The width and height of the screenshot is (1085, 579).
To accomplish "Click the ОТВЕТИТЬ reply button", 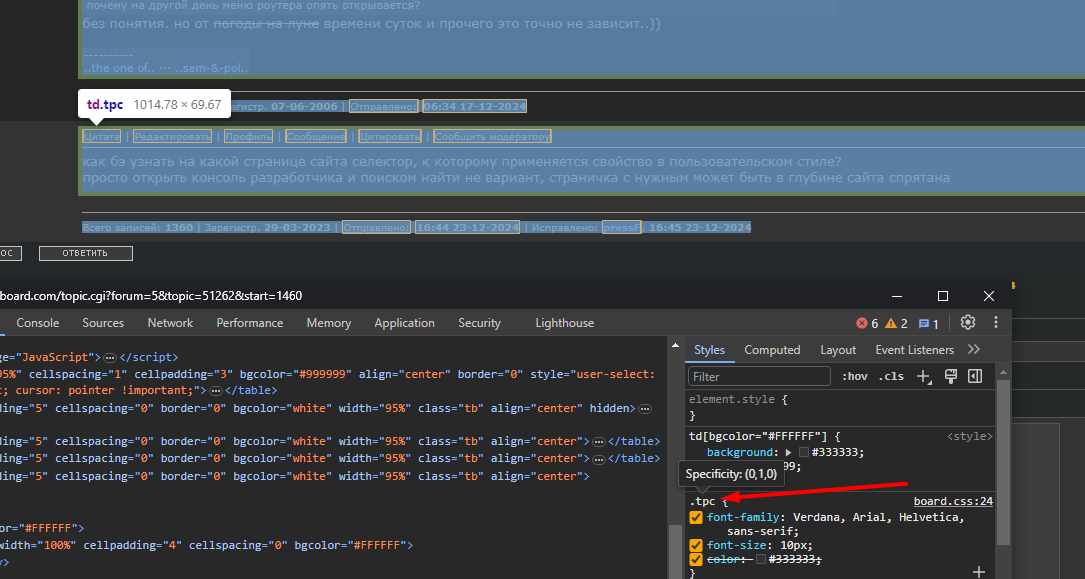I will 86,253.
